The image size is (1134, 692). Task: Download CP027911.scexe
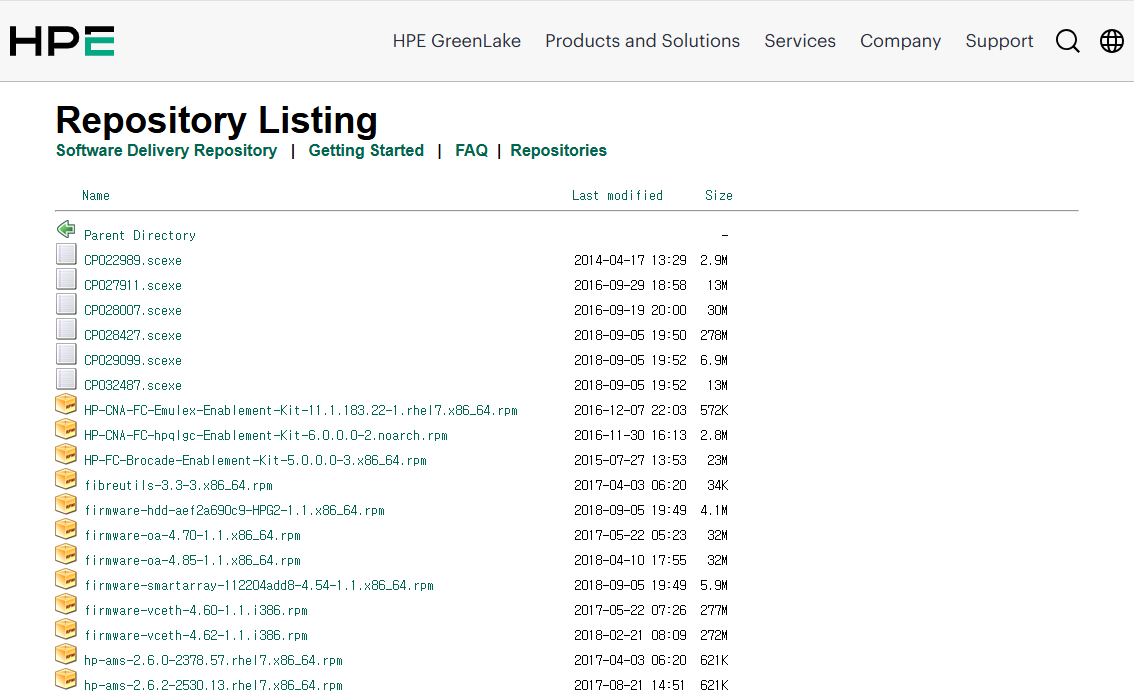(x=133, y=286)
